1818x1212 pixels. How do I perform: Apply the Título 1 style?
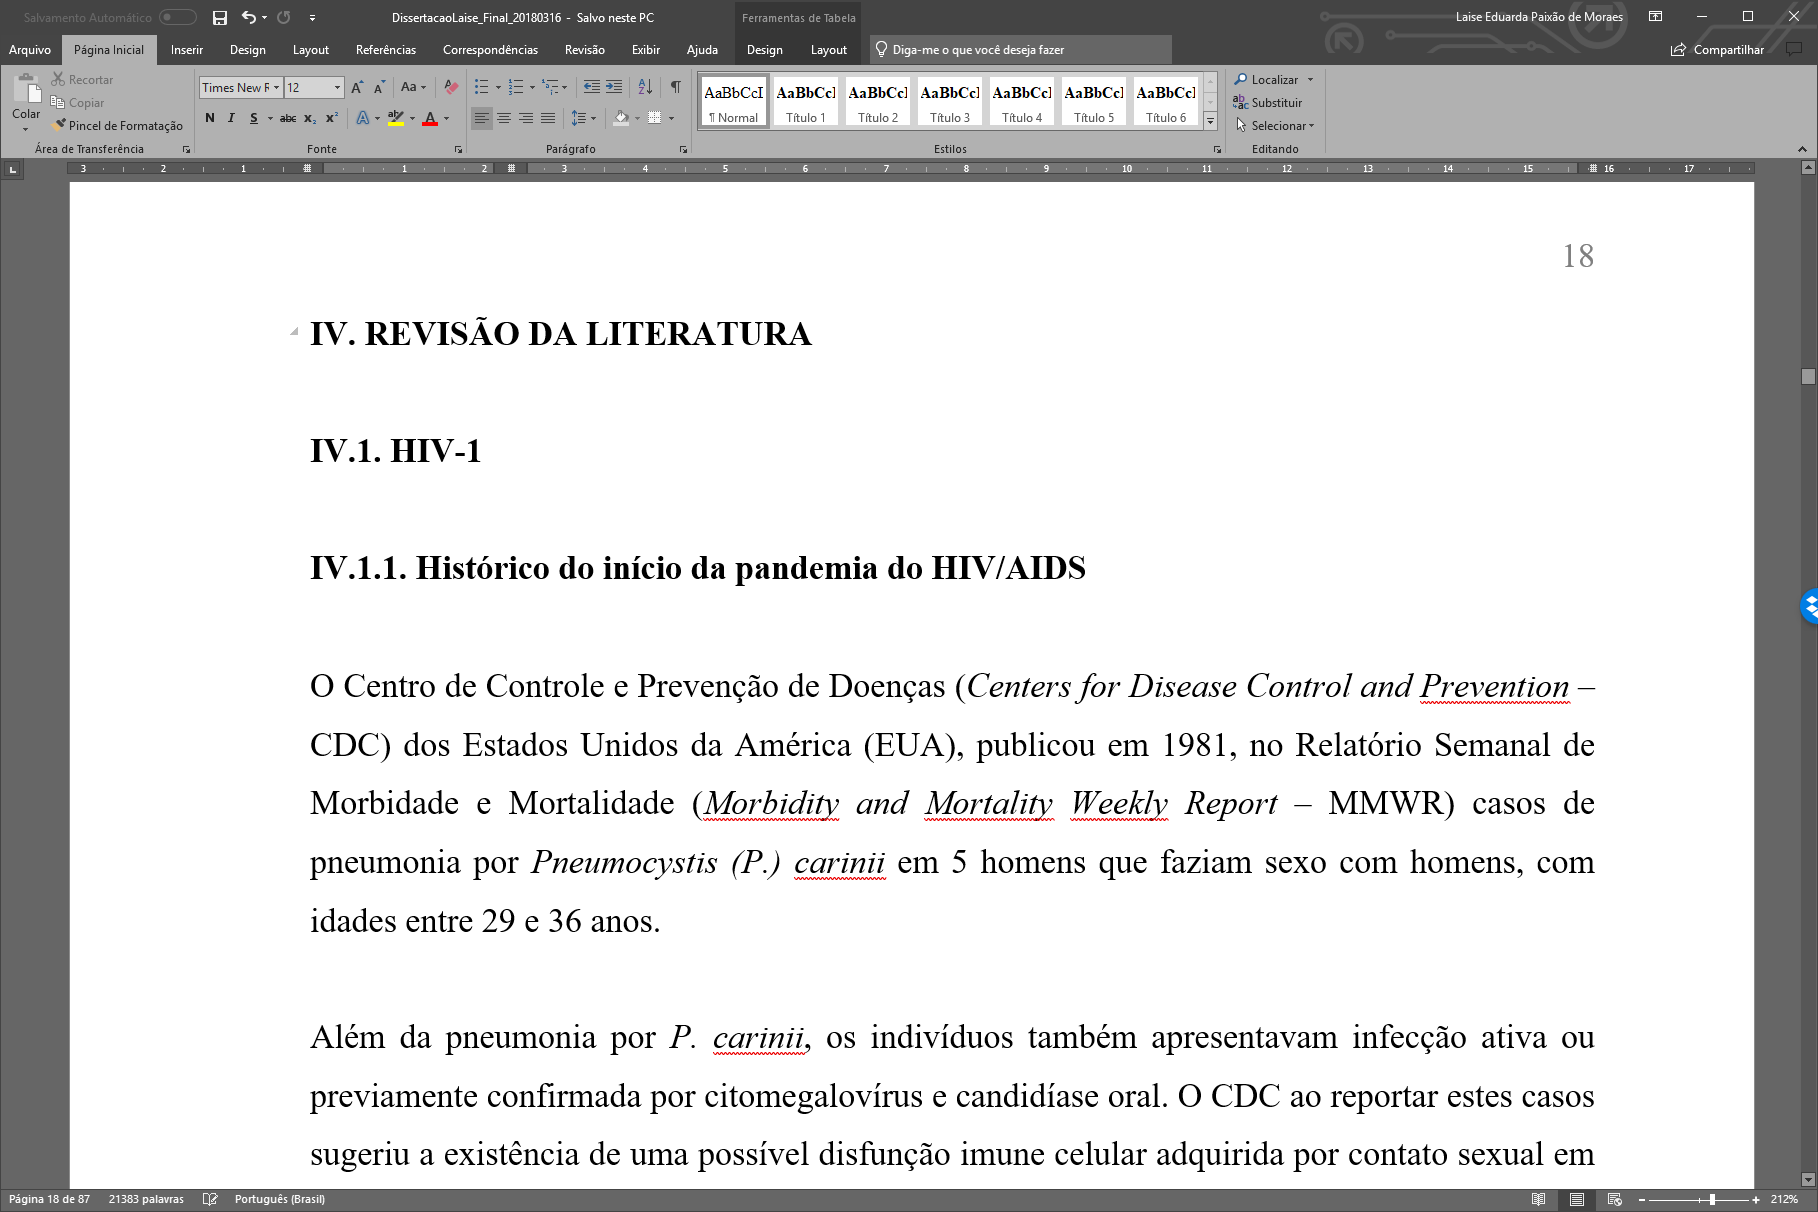[806, 102]
